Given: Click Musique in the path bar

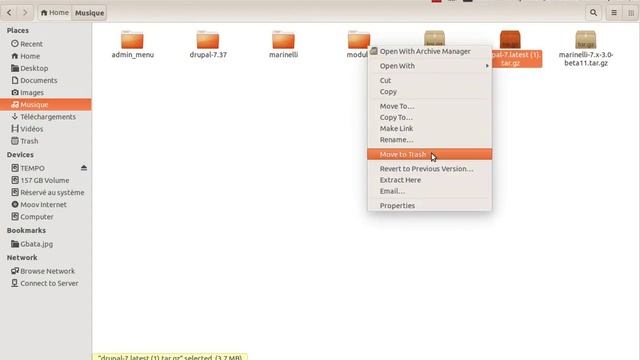Looking at the screenshot, I should [89, 13].
